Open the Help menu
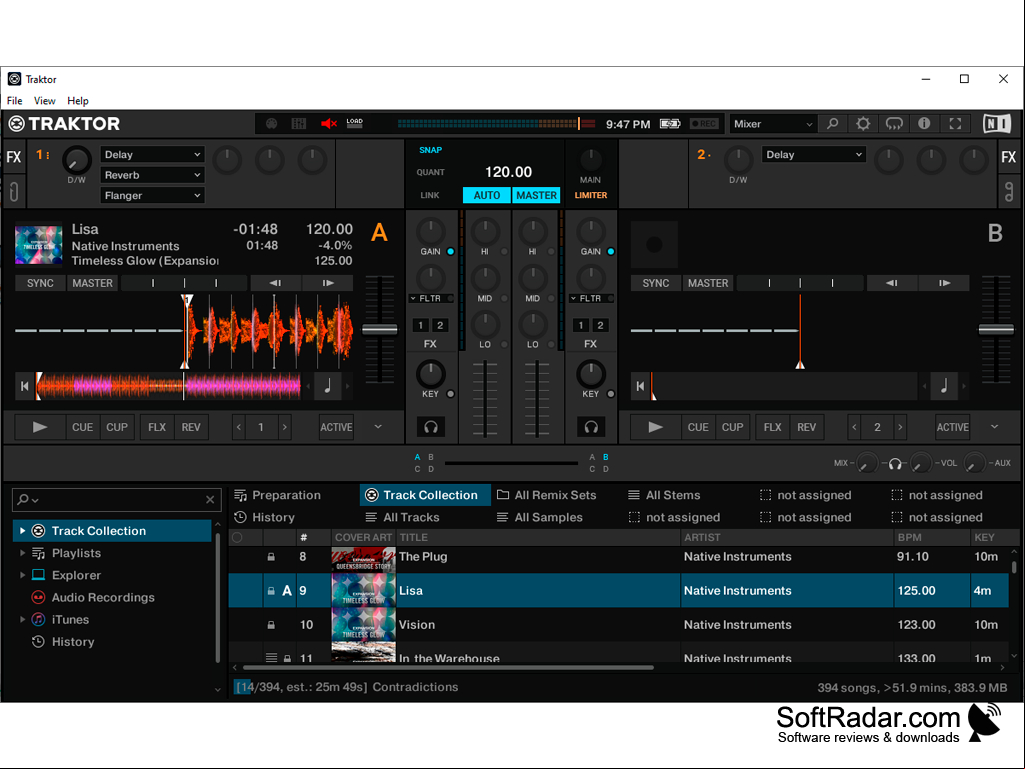The width and height of the screenshot is (1025, 769). pos(78,101)
